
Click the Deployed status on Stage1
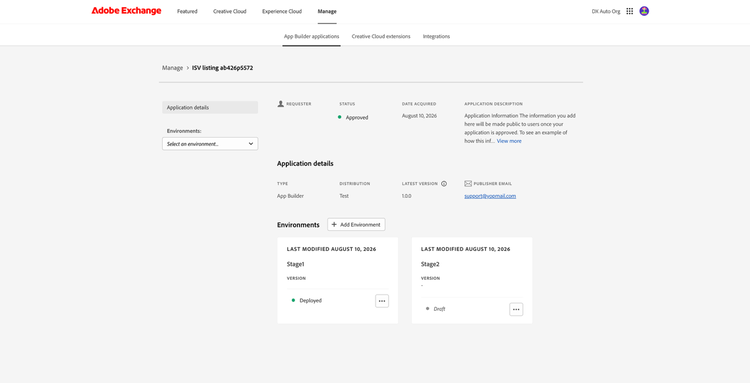pos(310,301)
